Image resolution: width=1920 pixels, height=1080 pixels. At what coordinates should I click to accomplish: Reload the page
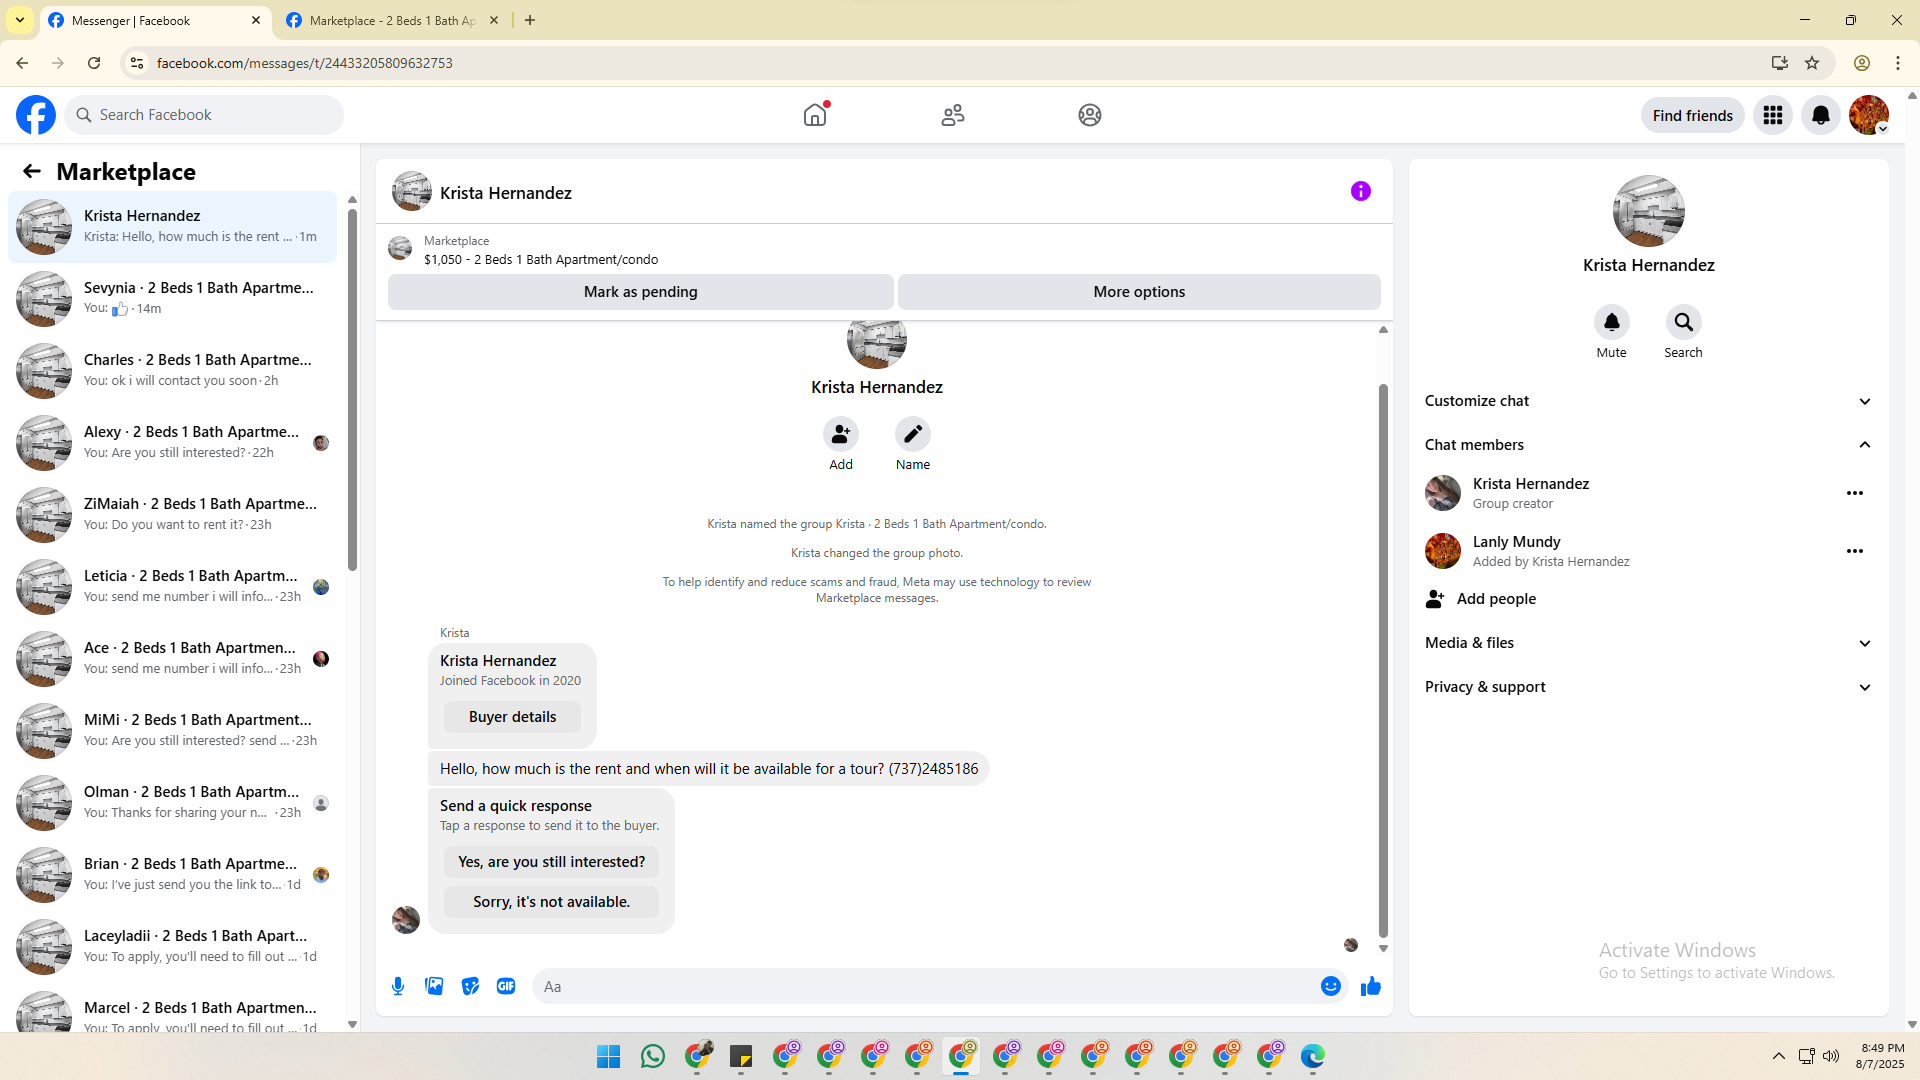[x=94, y=63]
